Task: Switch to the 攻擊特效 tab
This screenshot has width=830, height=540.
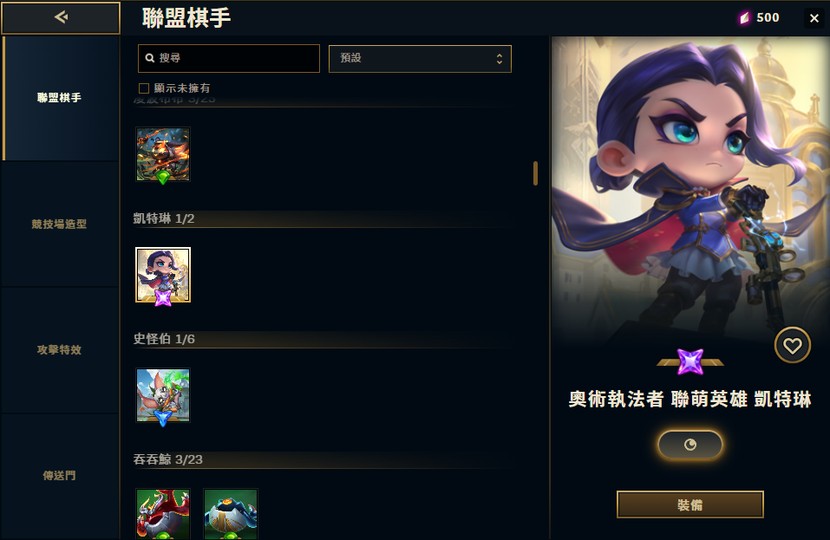Action: pos(59,350)
